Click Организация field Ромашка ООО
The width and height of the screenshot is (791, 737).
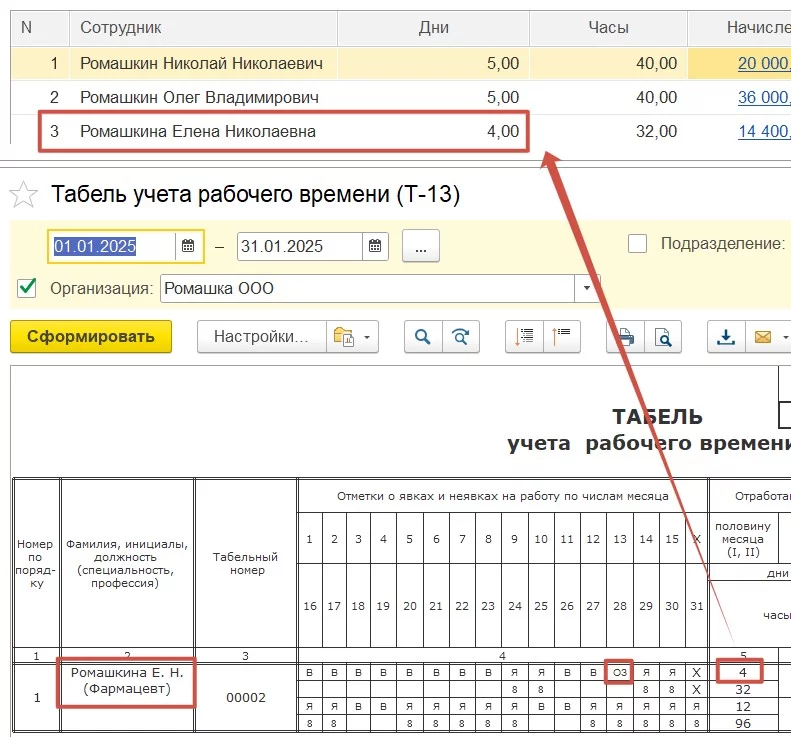pyautogui.click(x=367, y=289)
